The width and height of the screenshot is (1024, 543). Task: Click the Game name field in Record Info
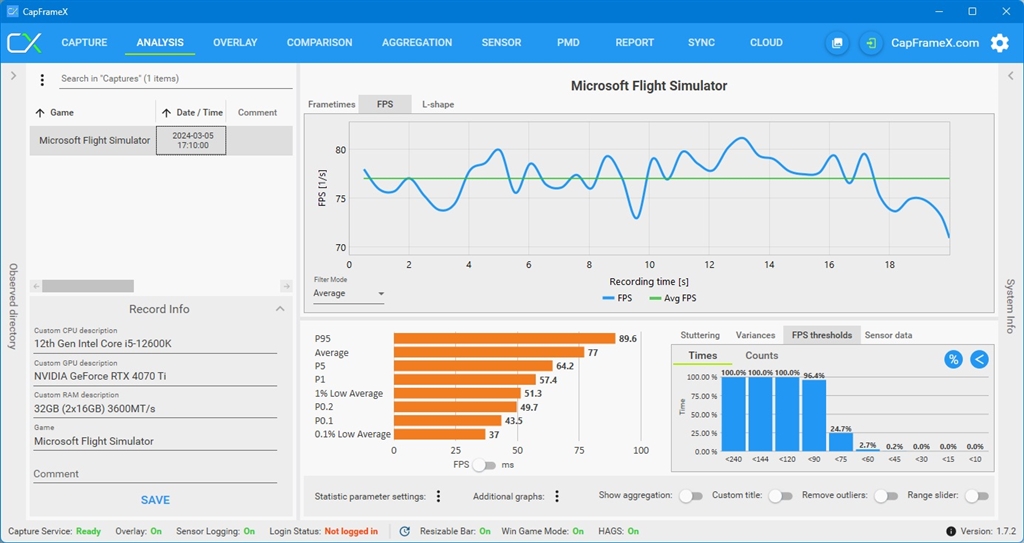pos(155,441)
